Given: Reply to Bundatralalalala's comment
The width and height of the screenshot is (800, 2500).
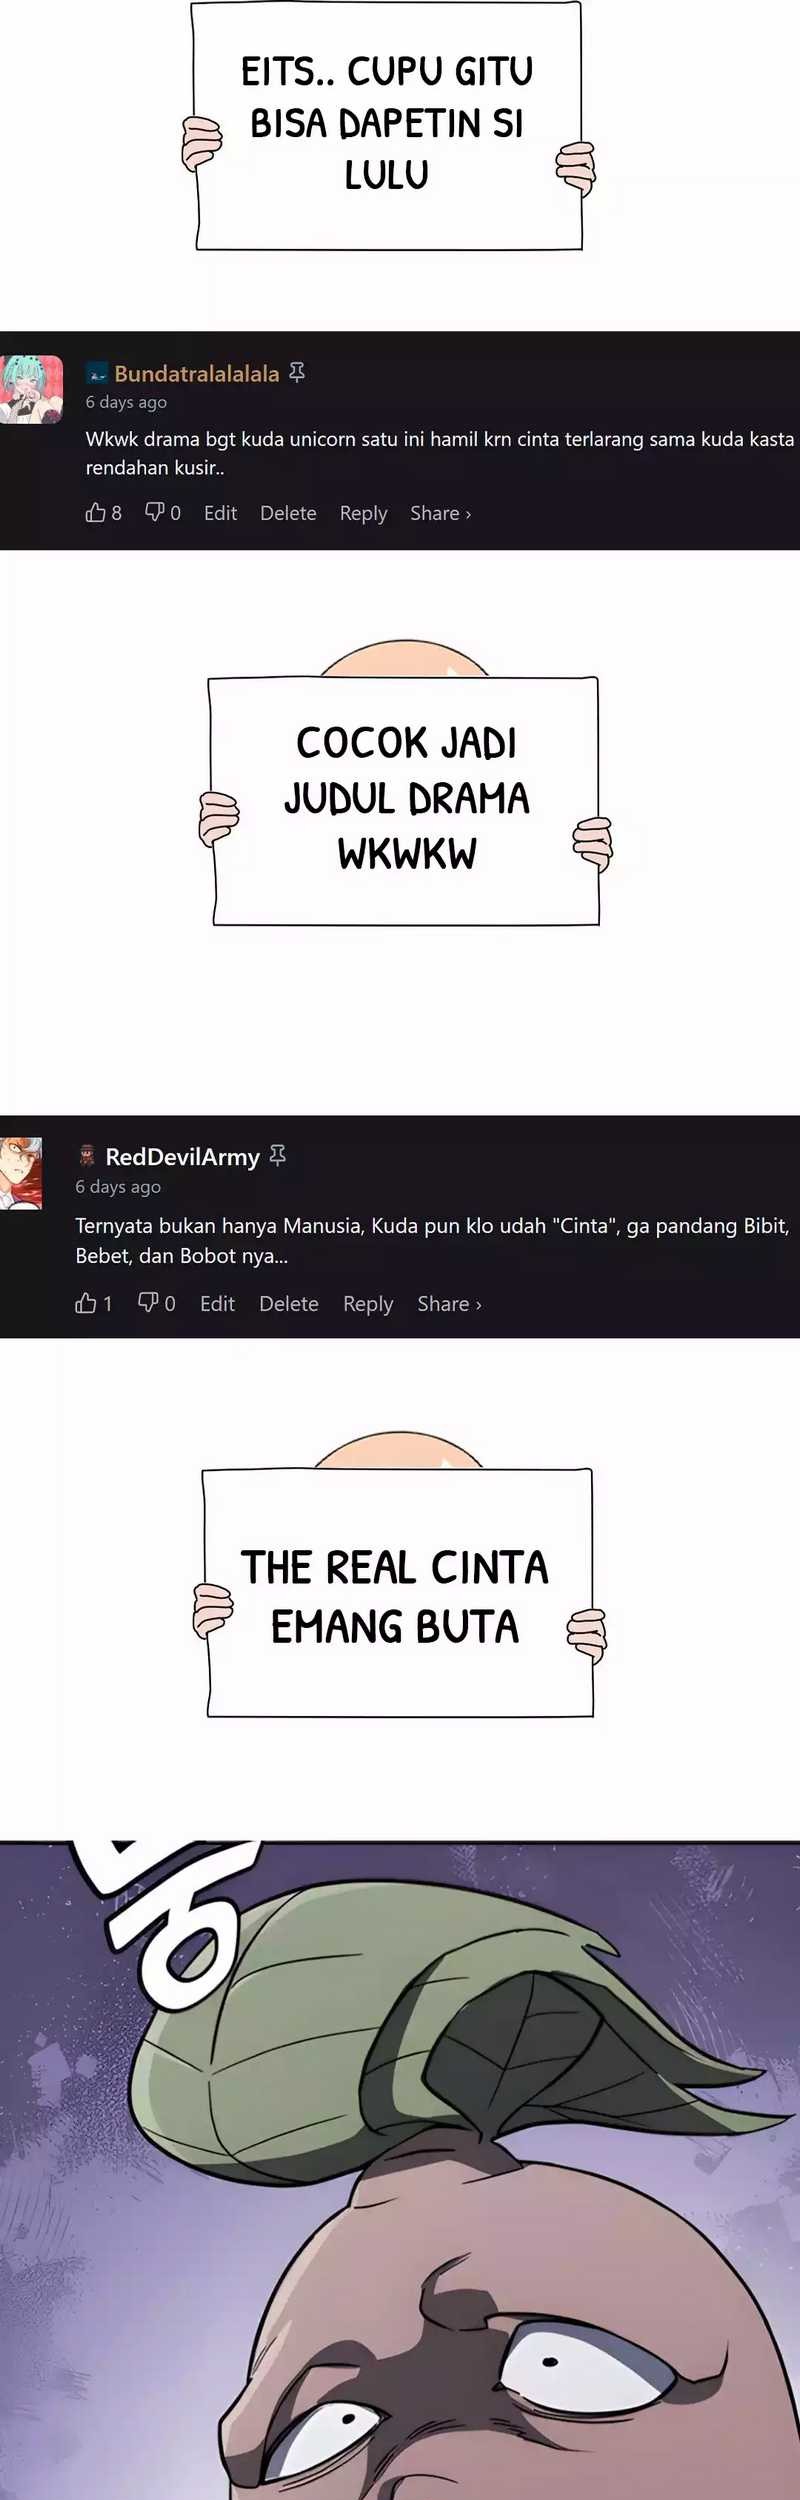Looking at the screenshot, I should [363, 514].
